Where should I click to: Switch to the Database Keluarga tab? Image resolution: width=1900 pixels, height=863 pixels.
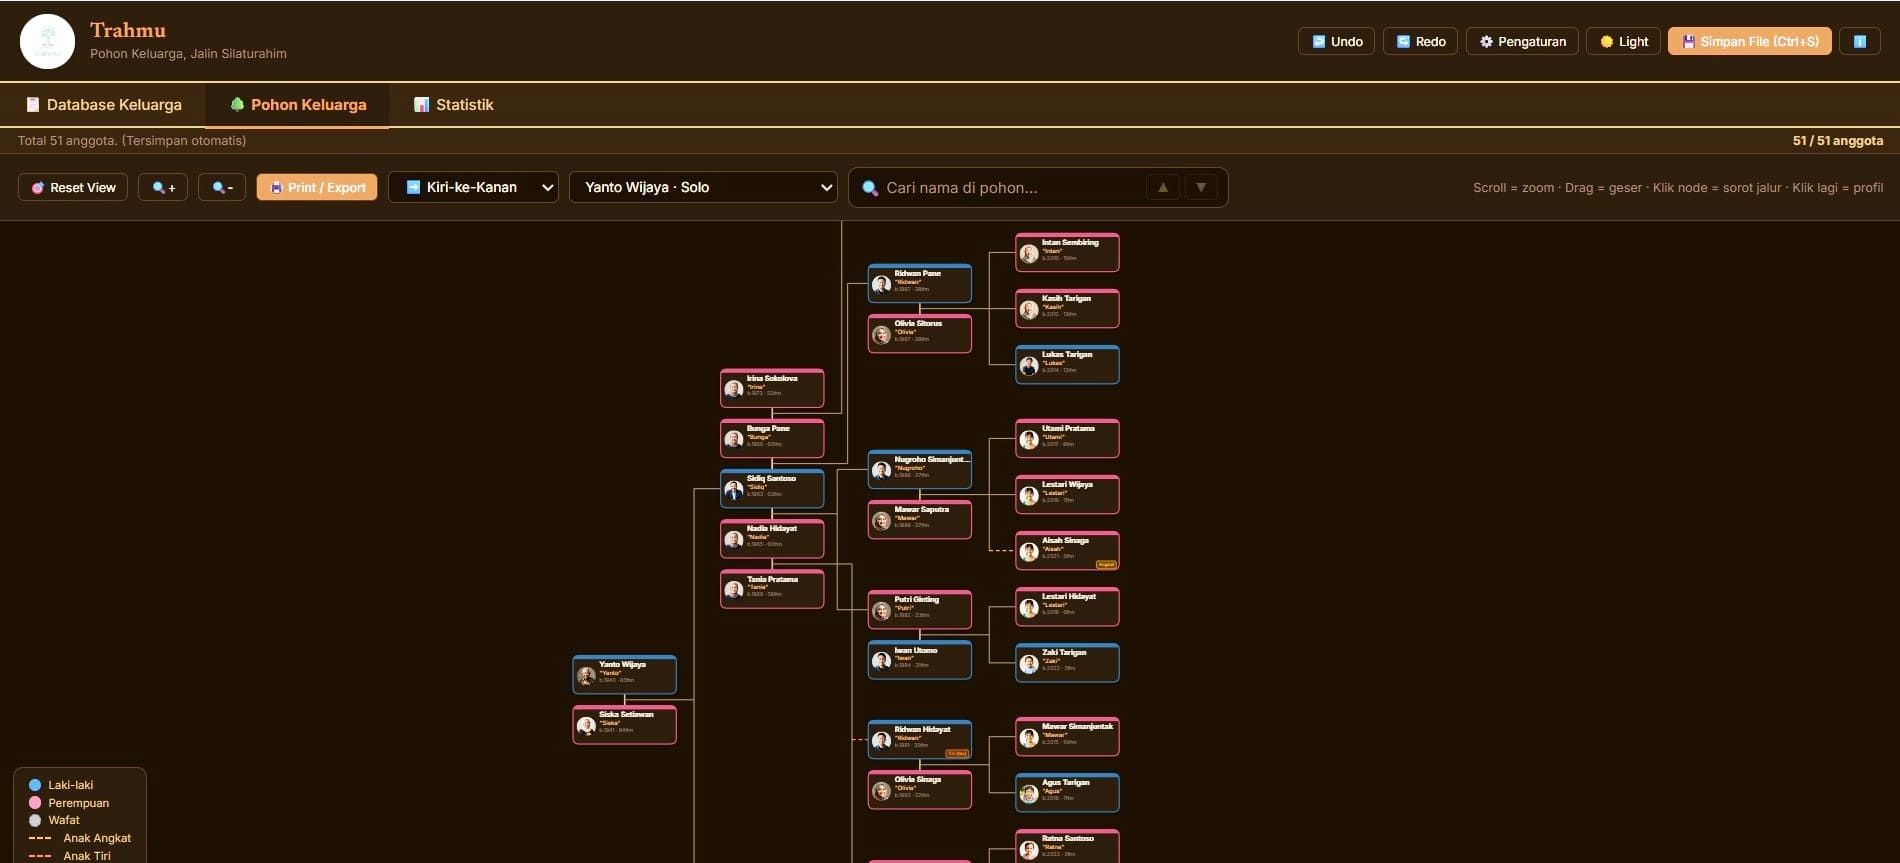point(103,105)
